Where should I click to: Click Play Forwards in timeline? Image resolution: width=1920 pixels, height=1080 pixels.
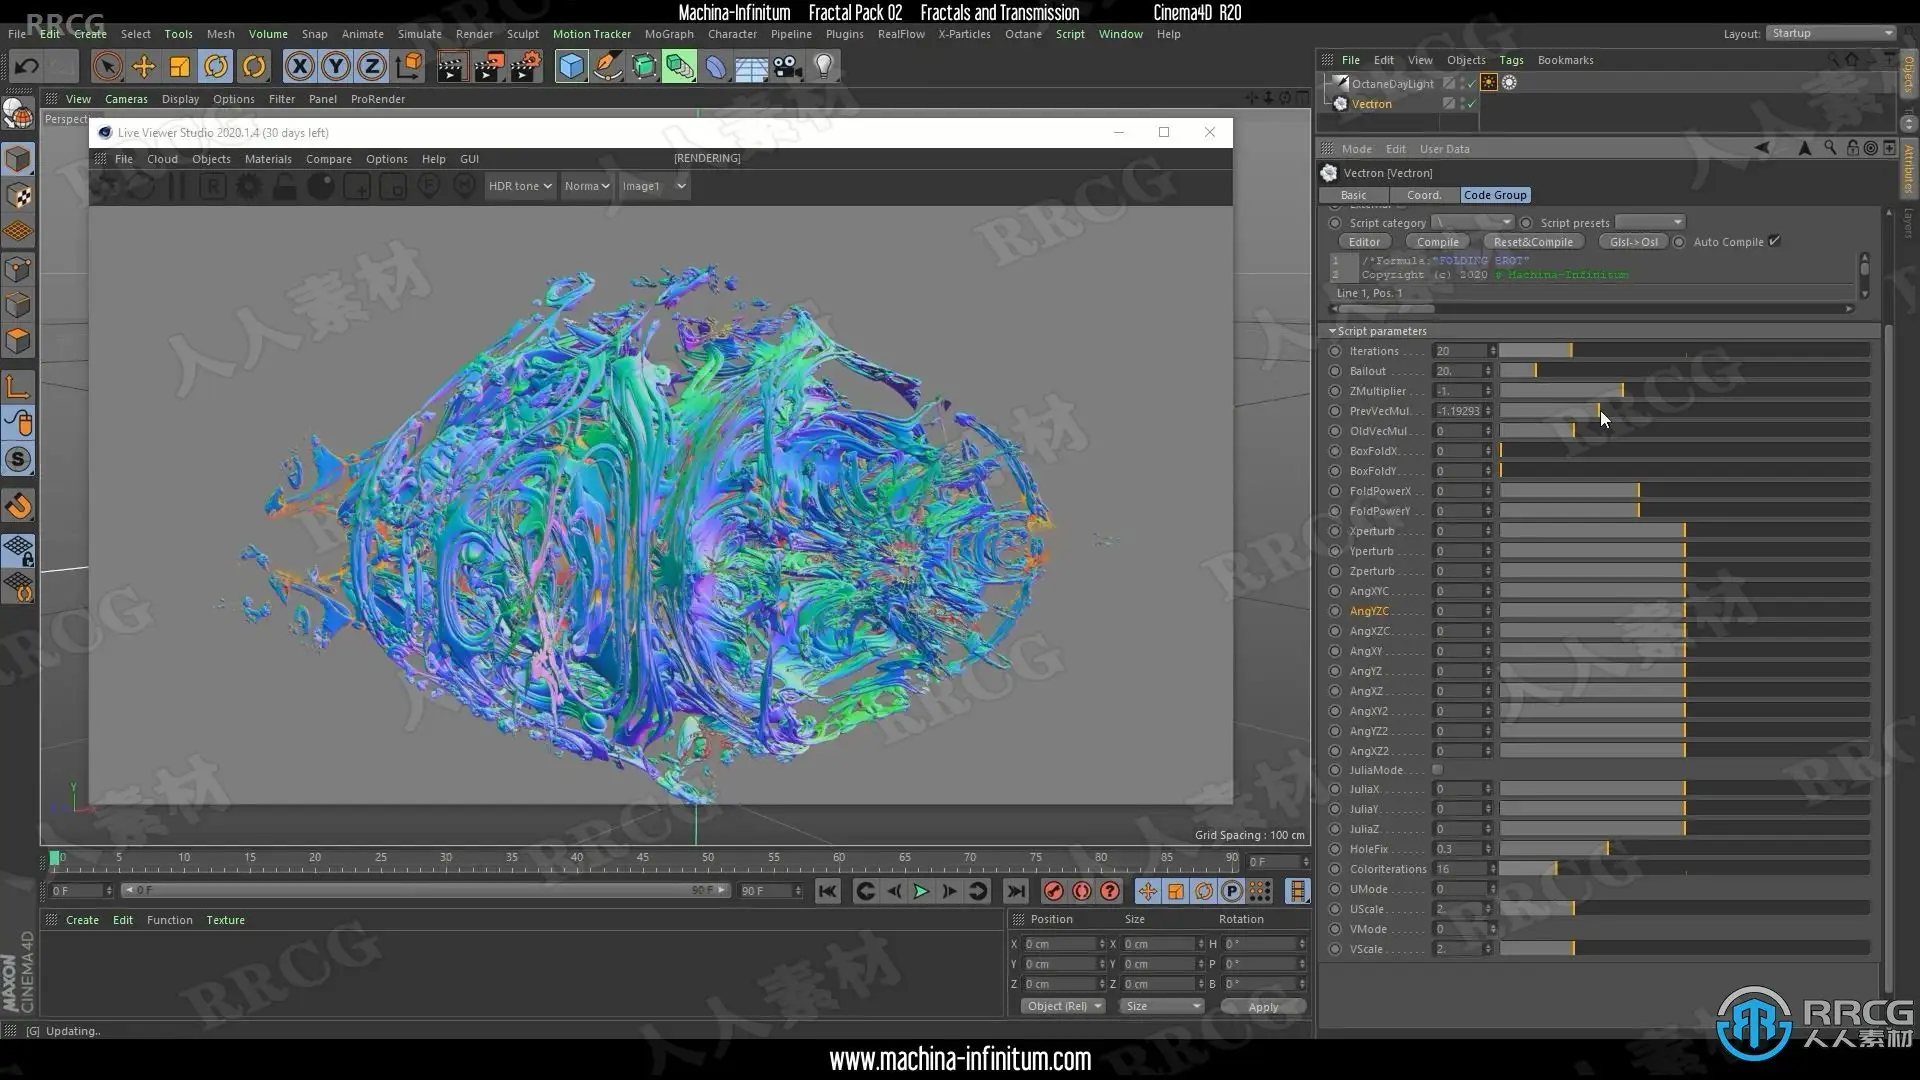coord(921,891)
